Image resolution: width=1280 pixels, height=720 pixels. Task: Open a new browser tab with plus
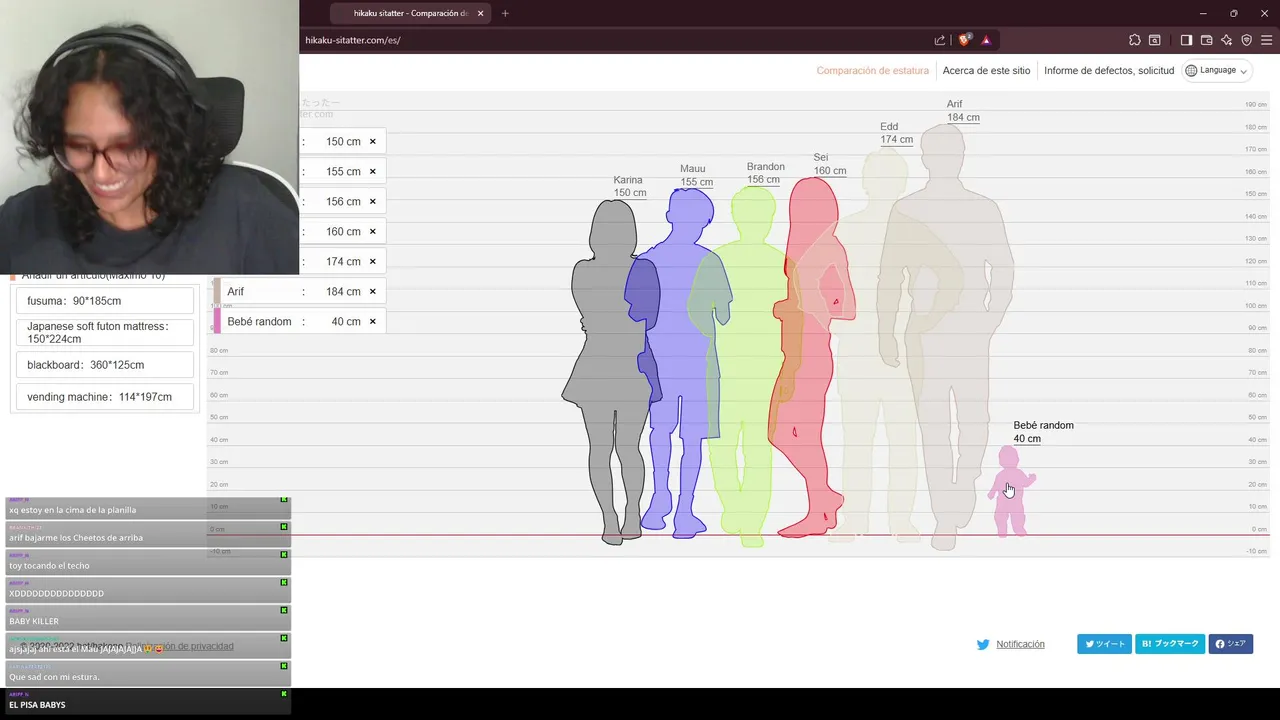point(505,13)
